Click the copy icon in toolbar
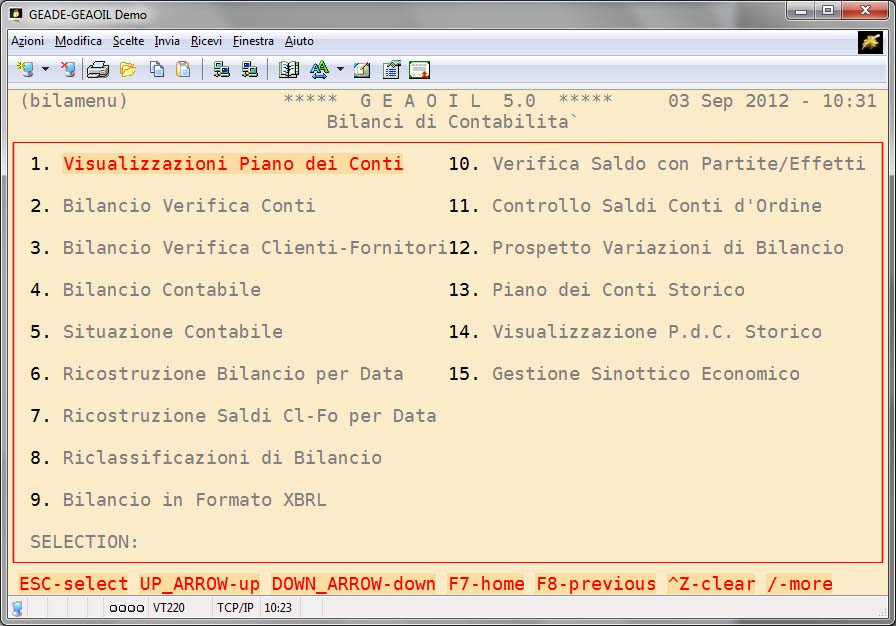The image size is (896, 626). pos(157,69)
